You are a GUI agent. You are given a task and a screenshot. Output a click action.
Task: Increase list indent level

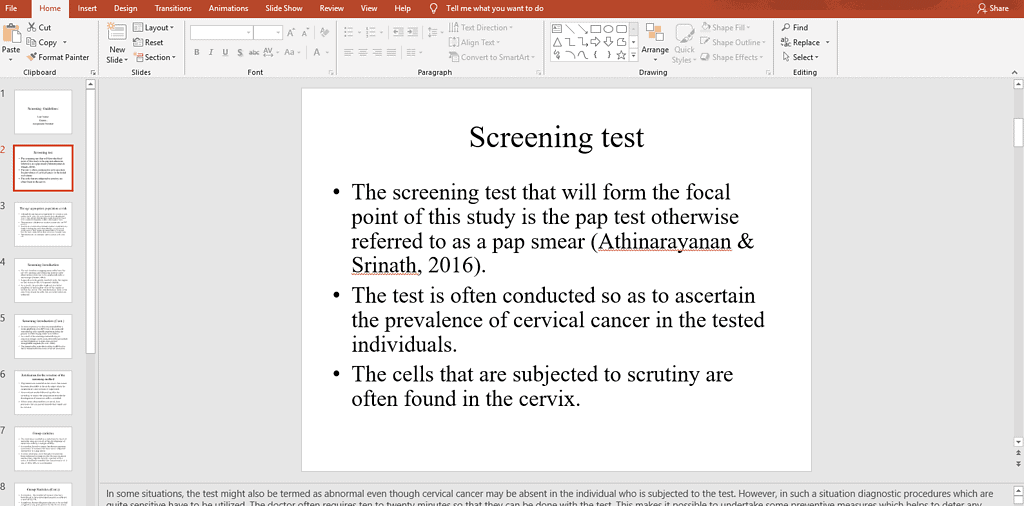(x=413, y=32)
